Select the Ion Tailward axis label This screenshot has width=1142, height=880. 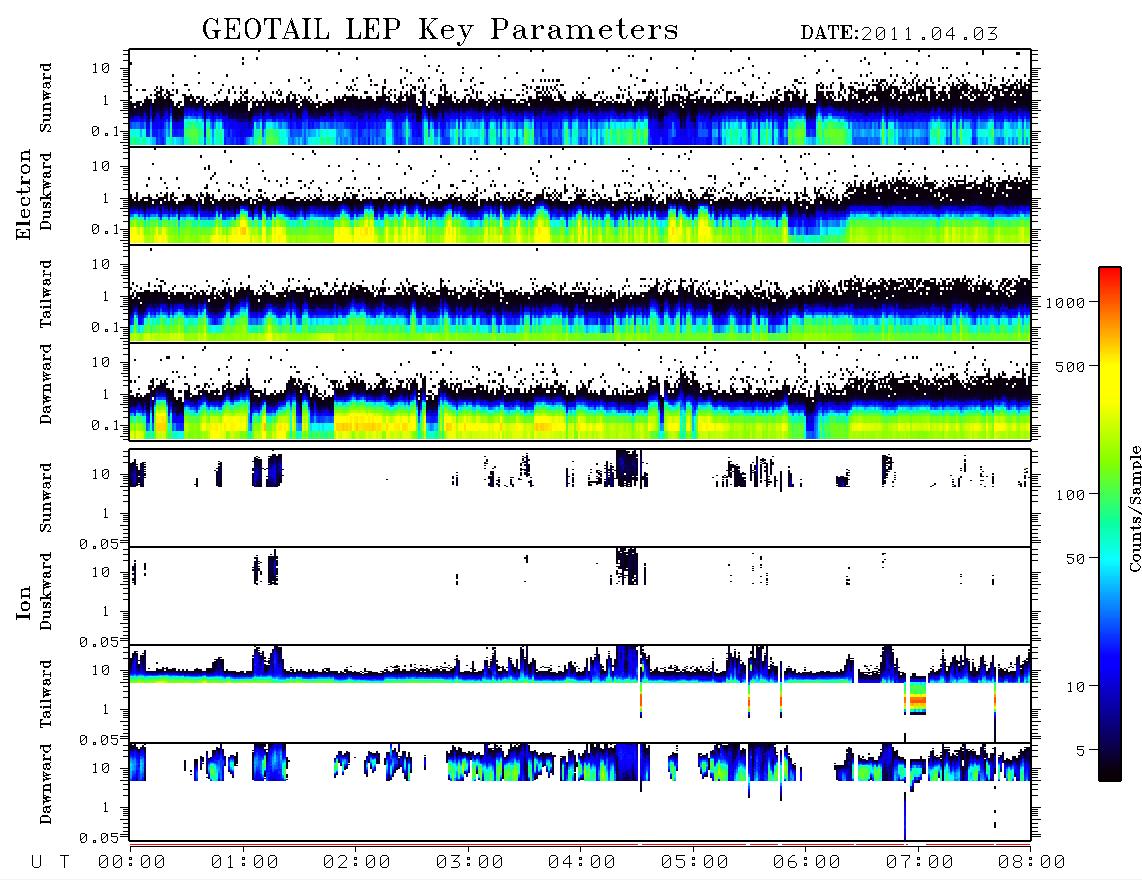pos(46,694)
